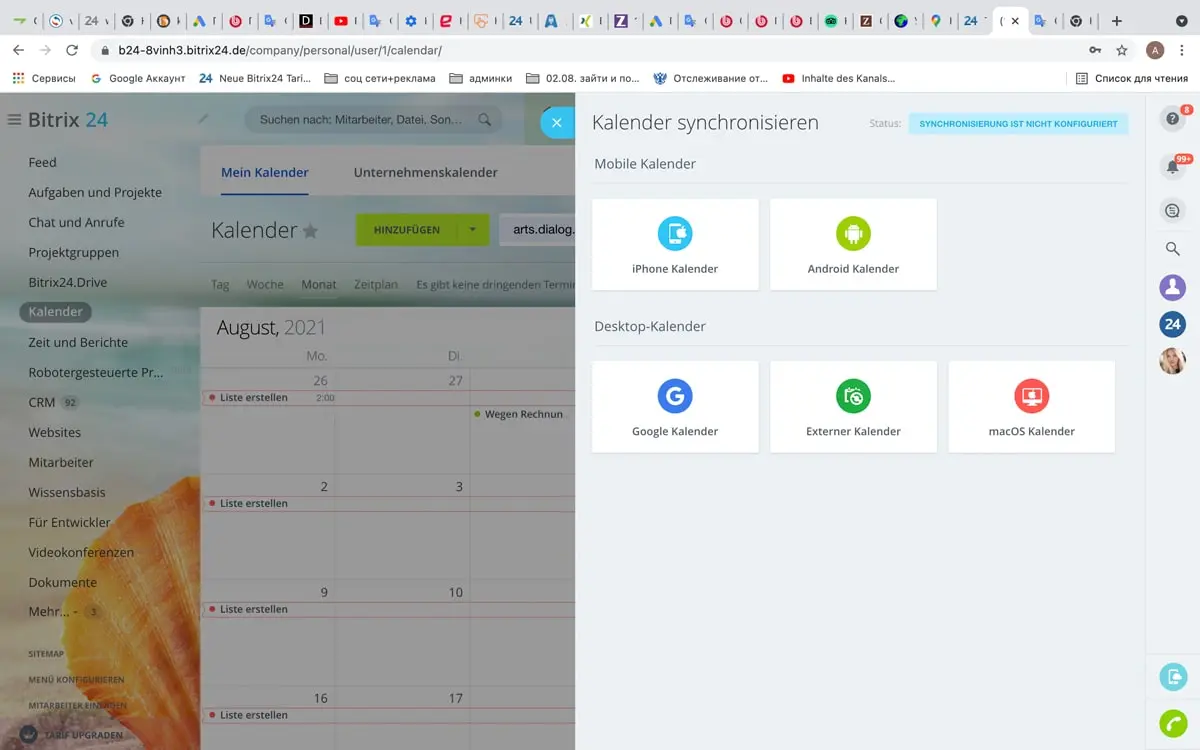Reload the page with the refresh icon
The height and width of the screenshot is (750, 1200).
click(72, 50)
